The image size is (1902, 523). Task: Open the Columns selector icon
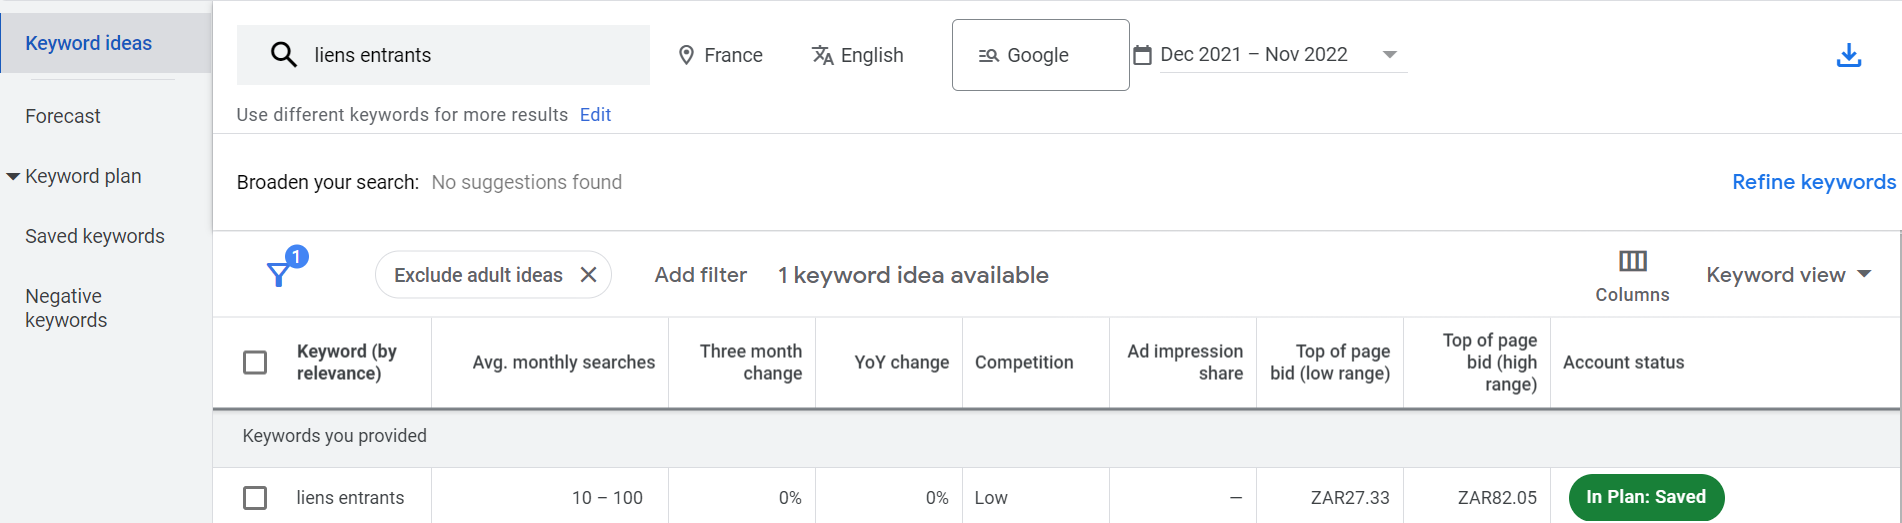coord(1632,262)
